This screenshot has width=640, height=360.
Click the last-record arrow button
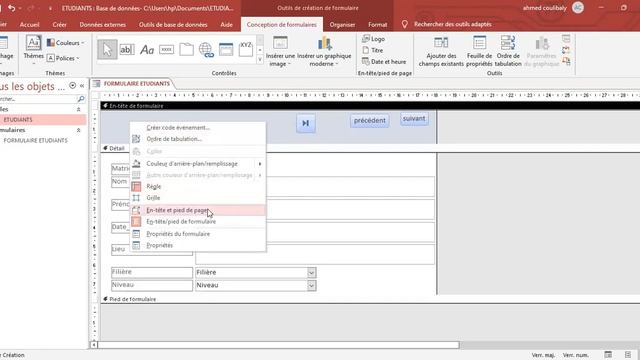pyautogui.click(x=305, y=123)
